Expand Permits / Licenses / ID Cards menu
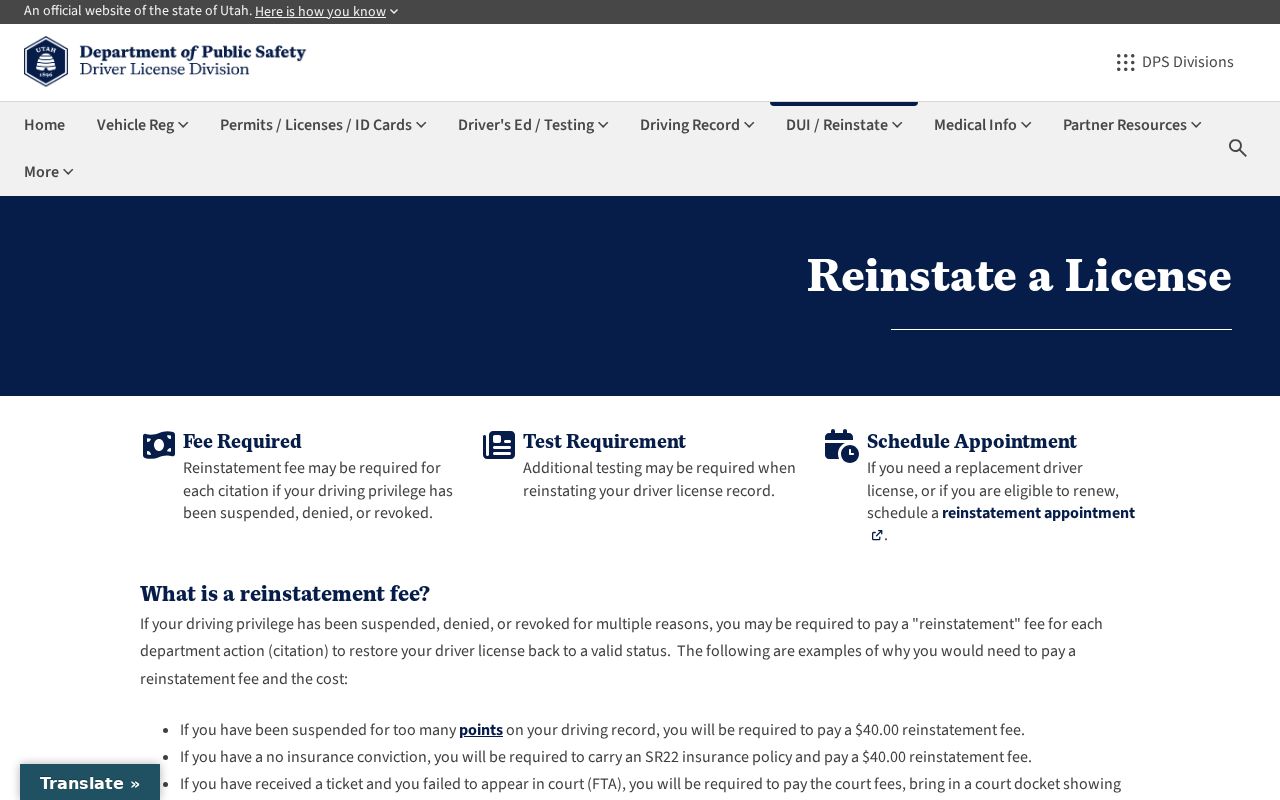The height and width of the screenshot is (800, 1280). coord(323,125)
